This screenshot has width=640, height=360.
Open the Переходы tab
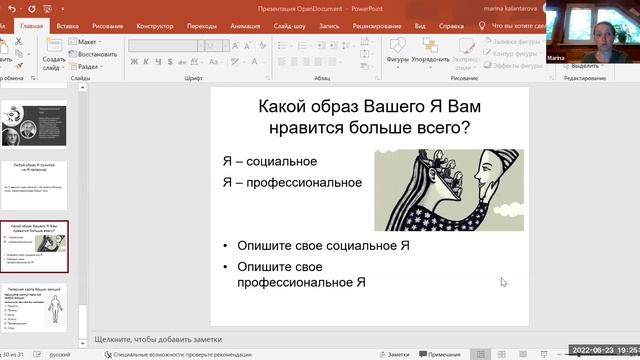tap(202, 26)
